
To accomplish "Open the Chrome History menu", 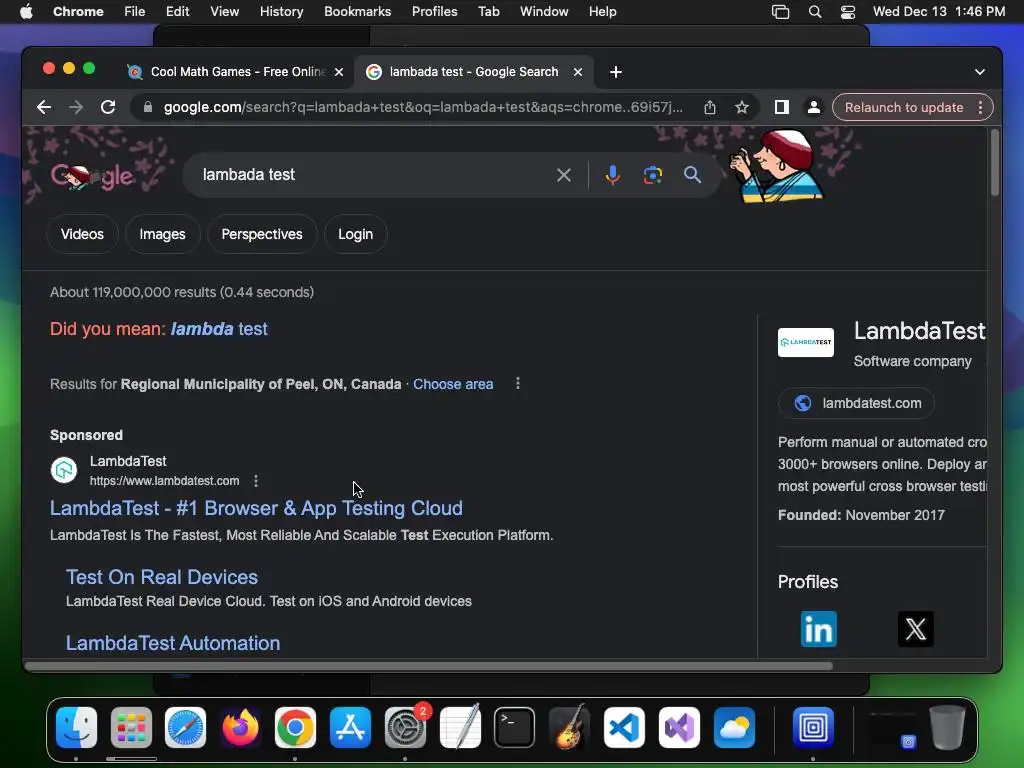I will coord(281,12).
